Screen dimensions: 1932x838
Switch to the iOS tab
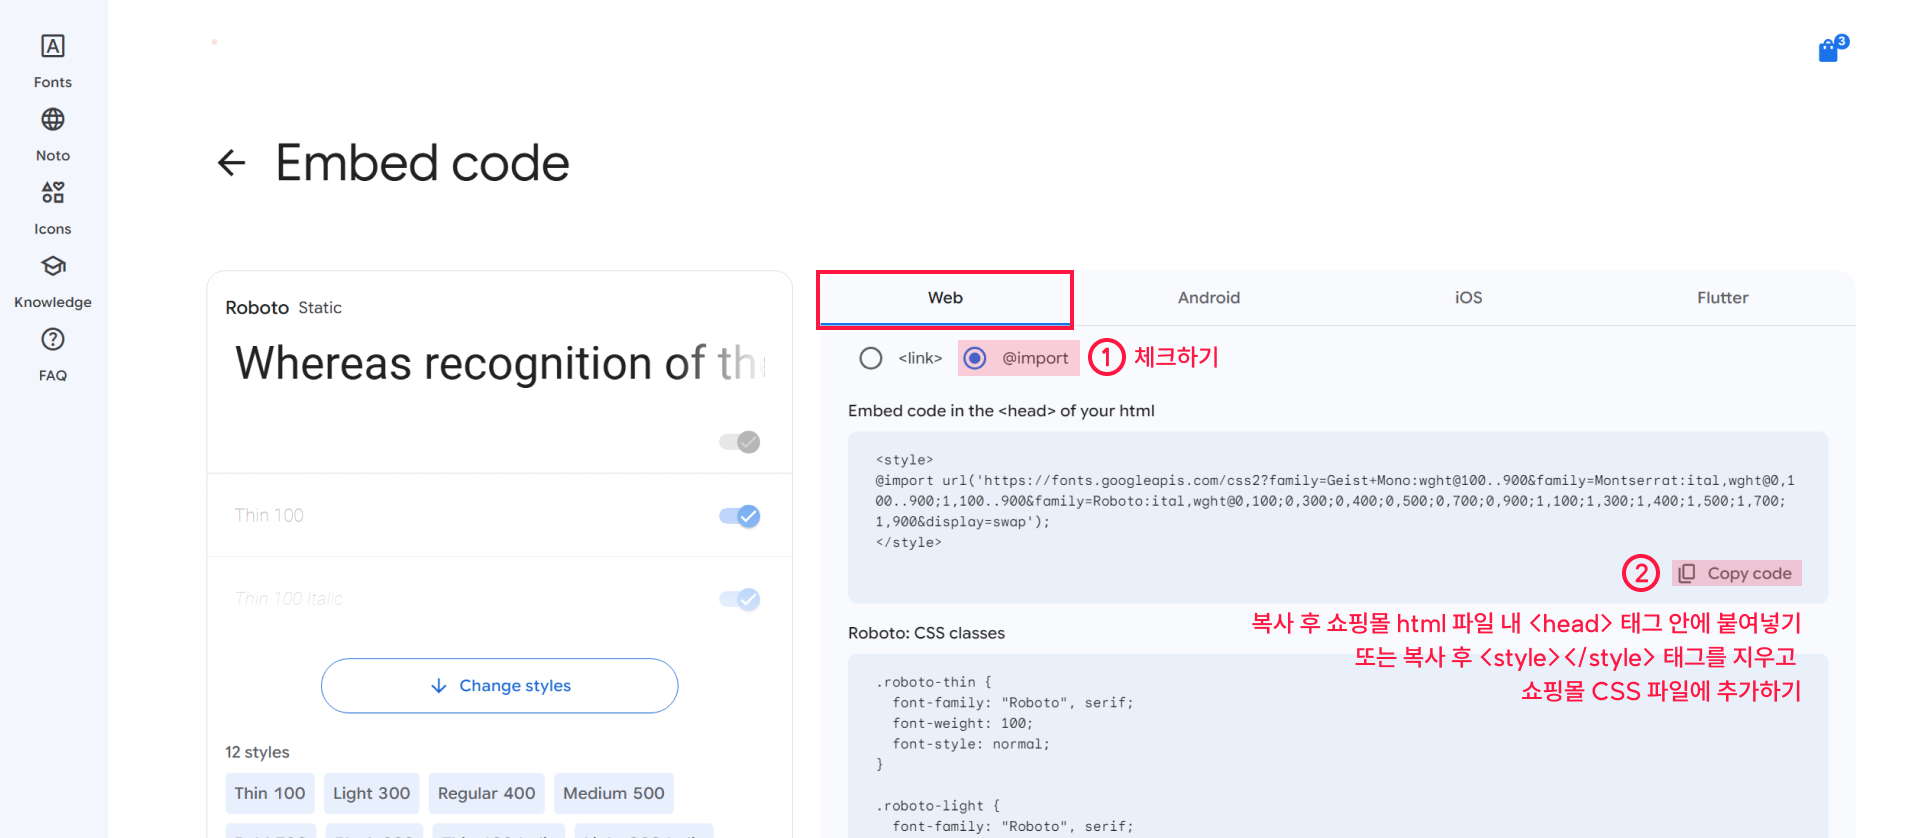coord(1468,298)
